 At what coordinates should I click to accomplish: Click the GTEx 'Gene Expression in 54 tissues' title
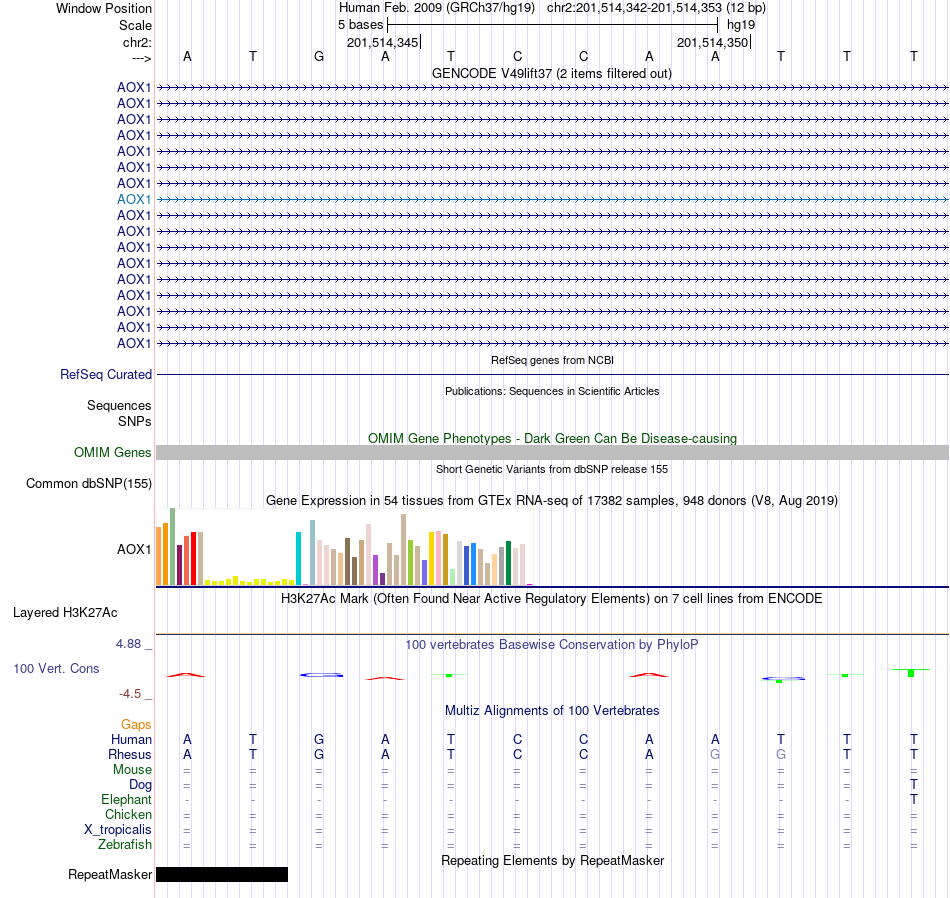click(552, 501)
